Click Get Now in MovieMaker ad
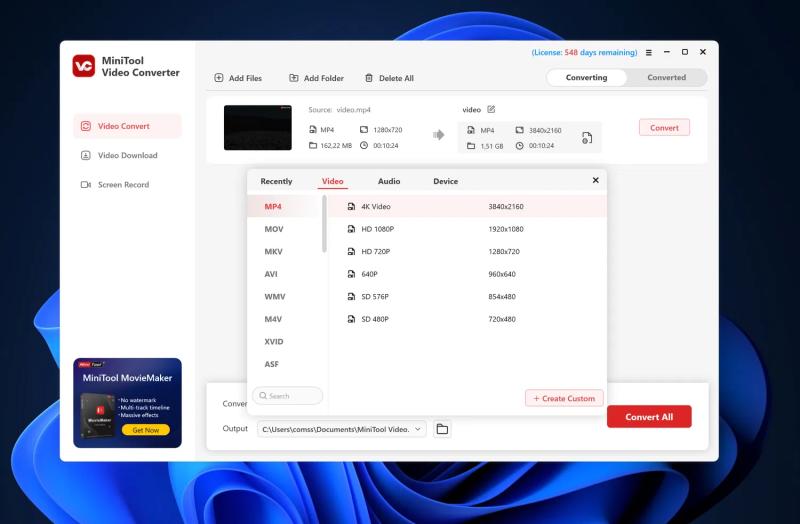 [145, 430]
